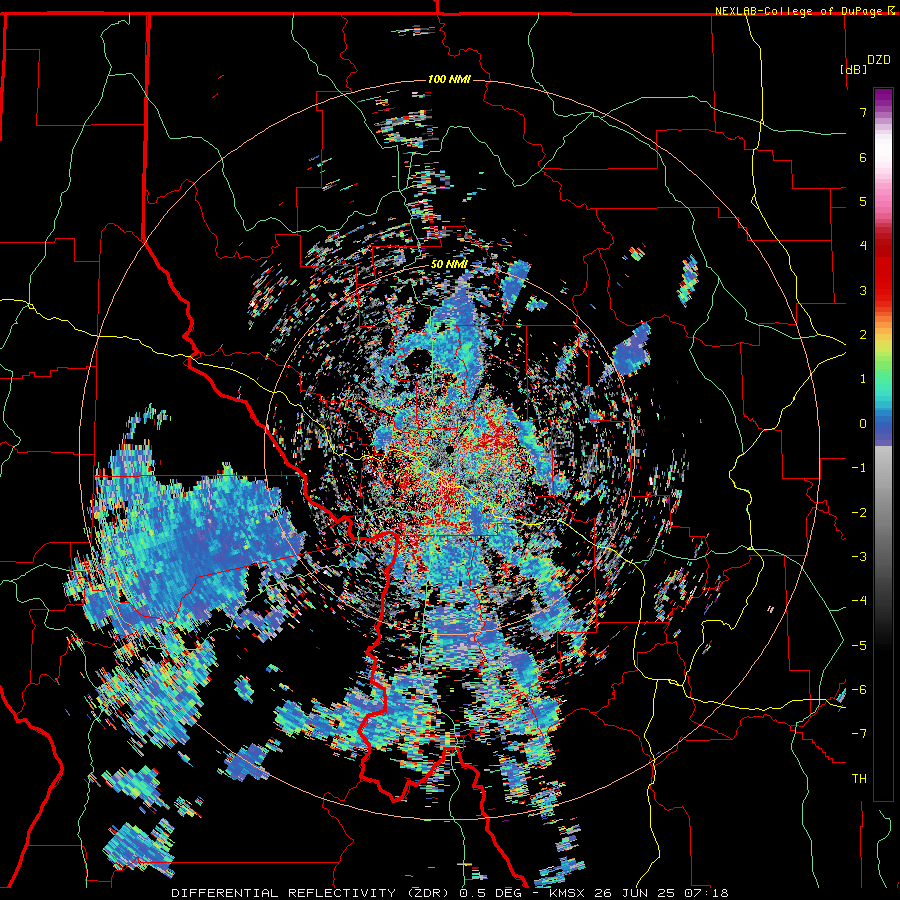Click the vertical ZDR color scale bar
The width and height of the screenshot is (900, 900).
[x=883, y=444]
